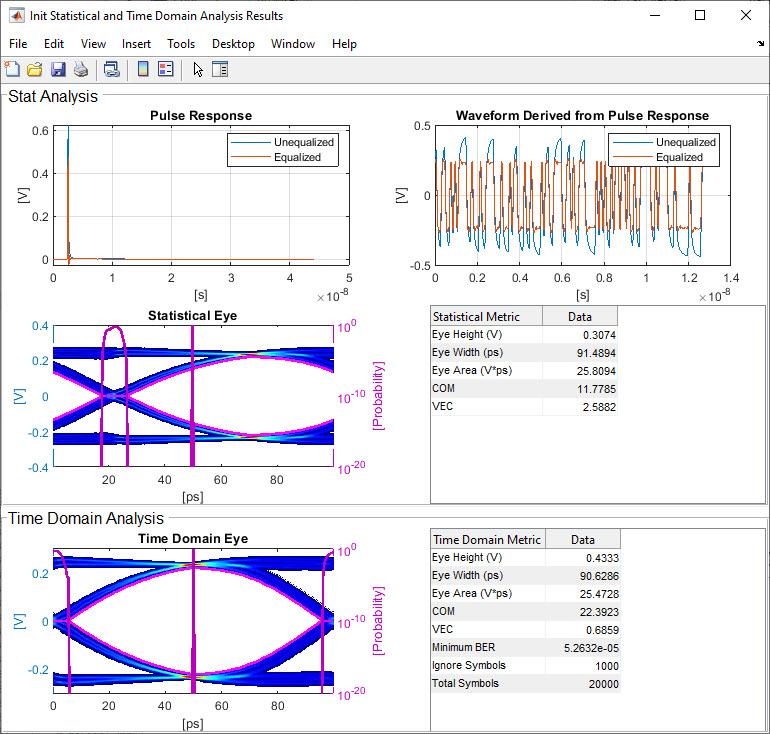This screenshot has height=734, width=770.
Task: Click the Help menu
Action: (x=344, y=44)
